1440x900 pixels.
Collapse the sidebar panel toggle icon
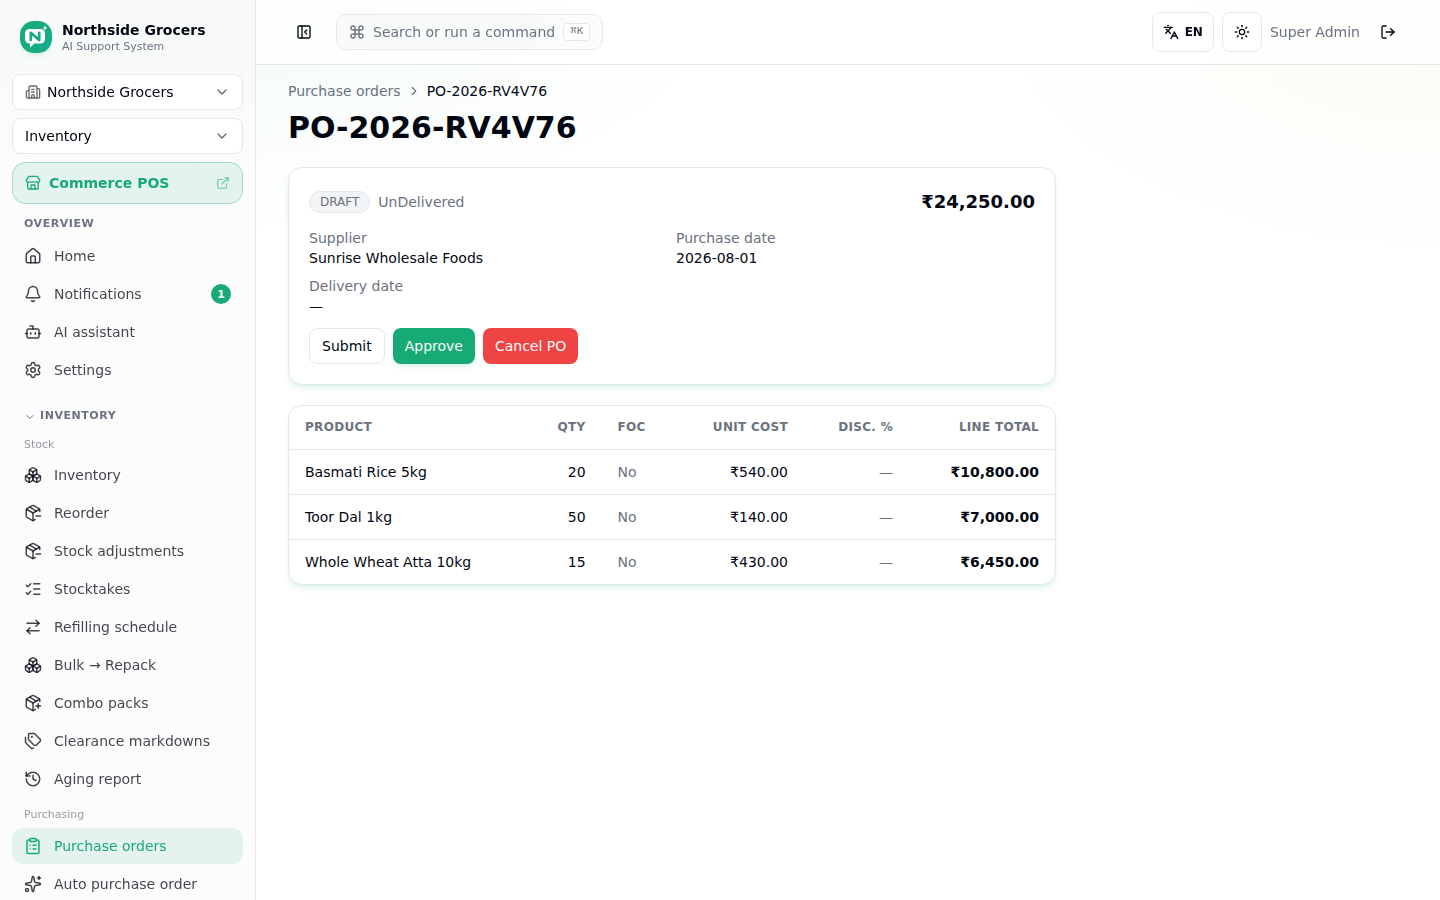click(304, 32)
